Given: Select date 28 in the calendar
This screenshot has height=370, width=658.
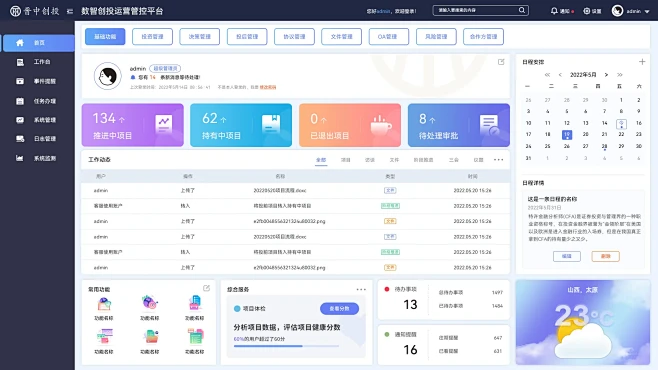Looking at the screenshot, I should tap(604, 146).
